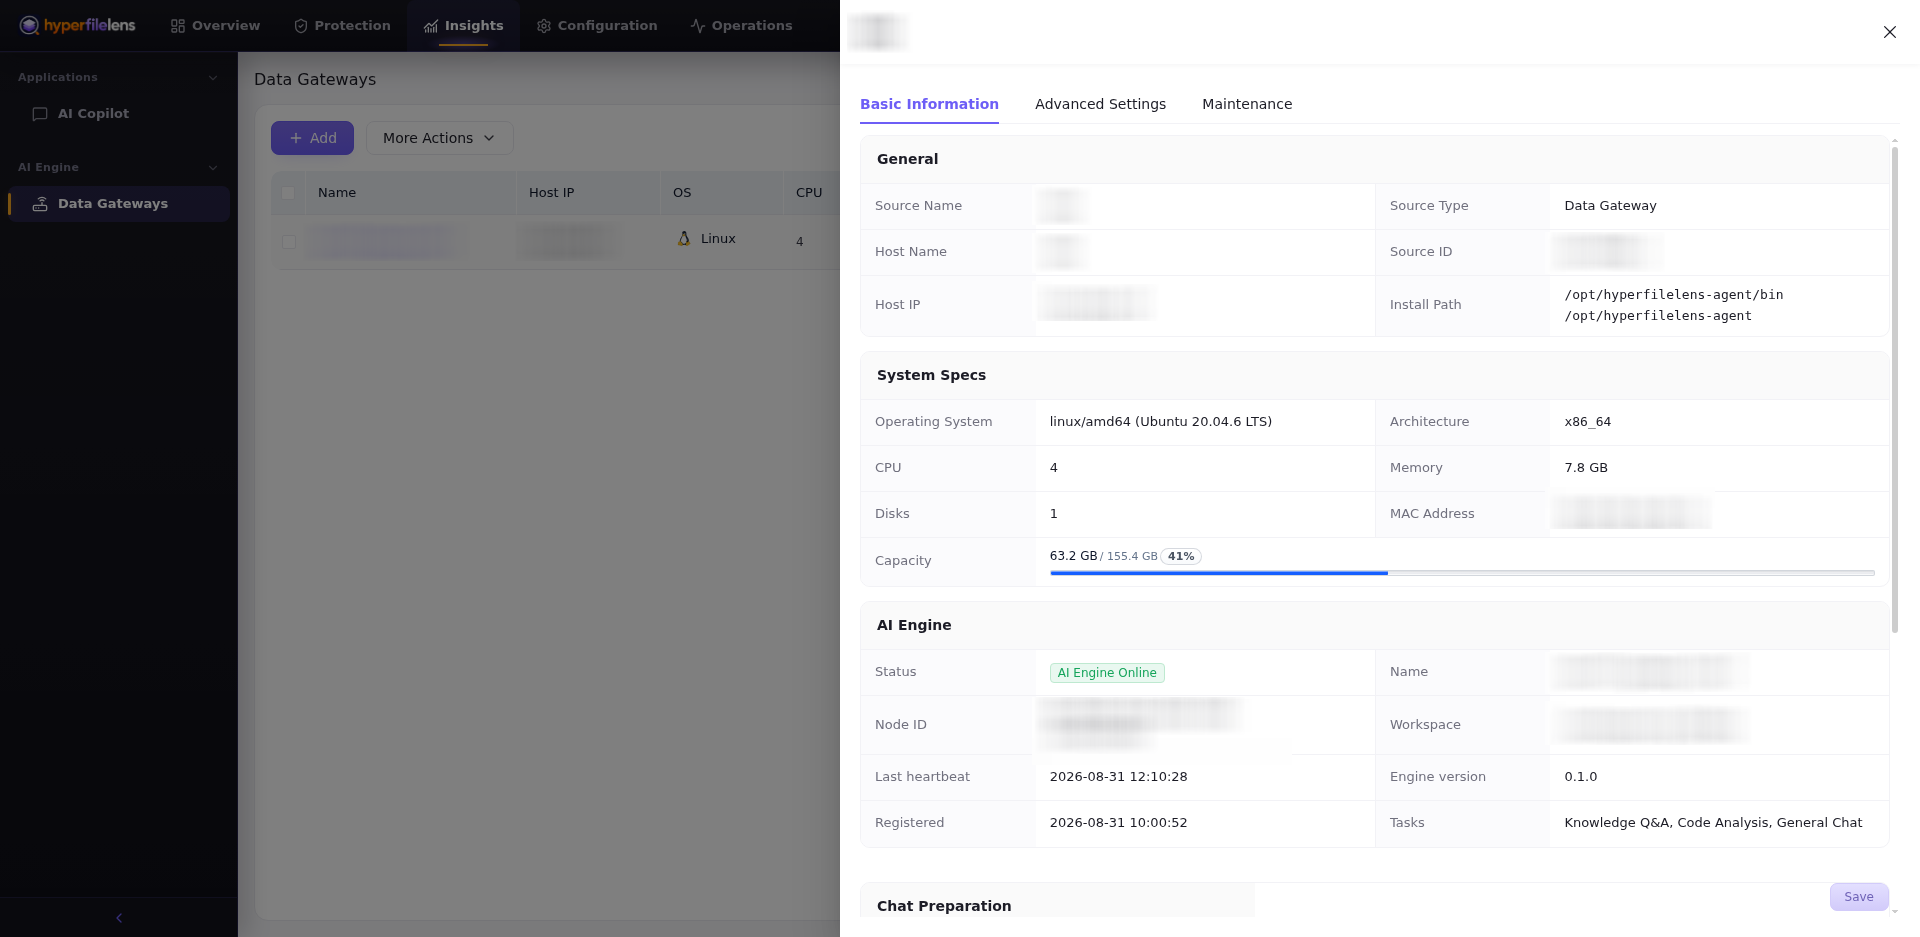Click the Last heartbeat timestamp
The height and width of the screenshot is (937, 1920).
point(1118,777)
